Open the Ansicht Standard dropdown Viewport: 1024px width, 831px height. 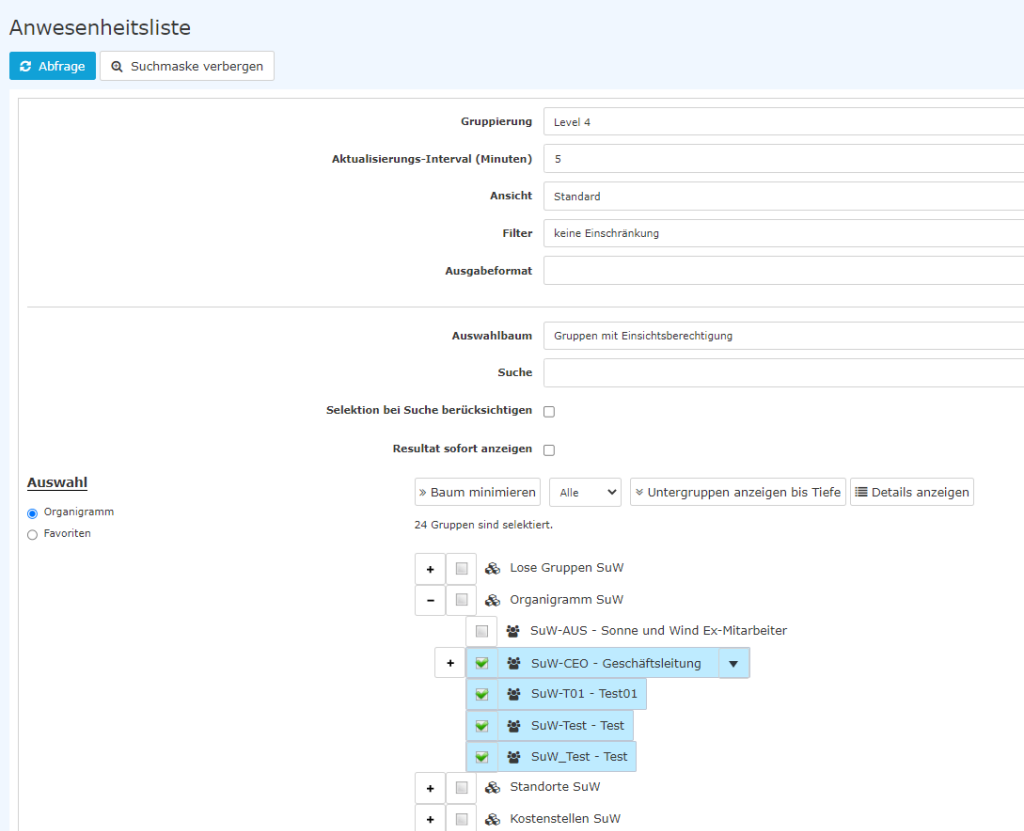[783, 196]
